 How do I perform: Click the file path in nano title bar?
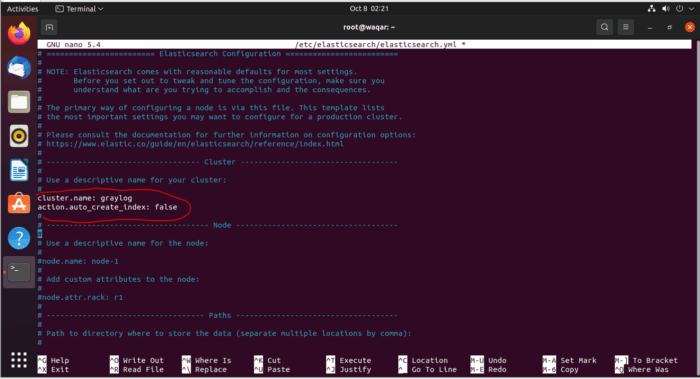380,45
